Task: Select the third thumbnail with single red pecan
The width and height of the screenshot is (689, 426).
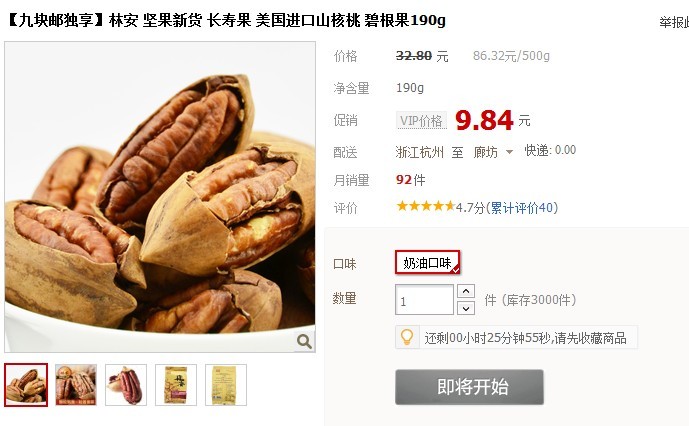Action: pyautogui.click(x=126, y=385)
